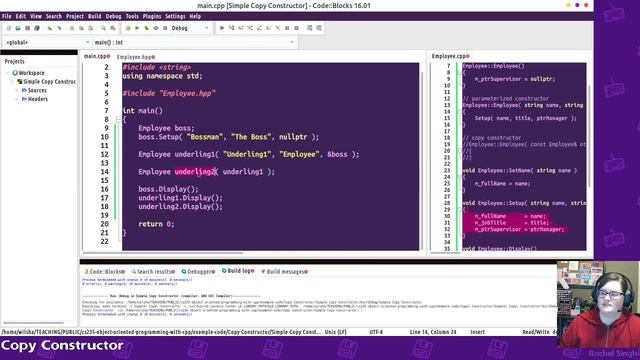Viewport: 640px width, 360px height.
Task: Open the Settings menu
Action: click(x=175, y=16)
